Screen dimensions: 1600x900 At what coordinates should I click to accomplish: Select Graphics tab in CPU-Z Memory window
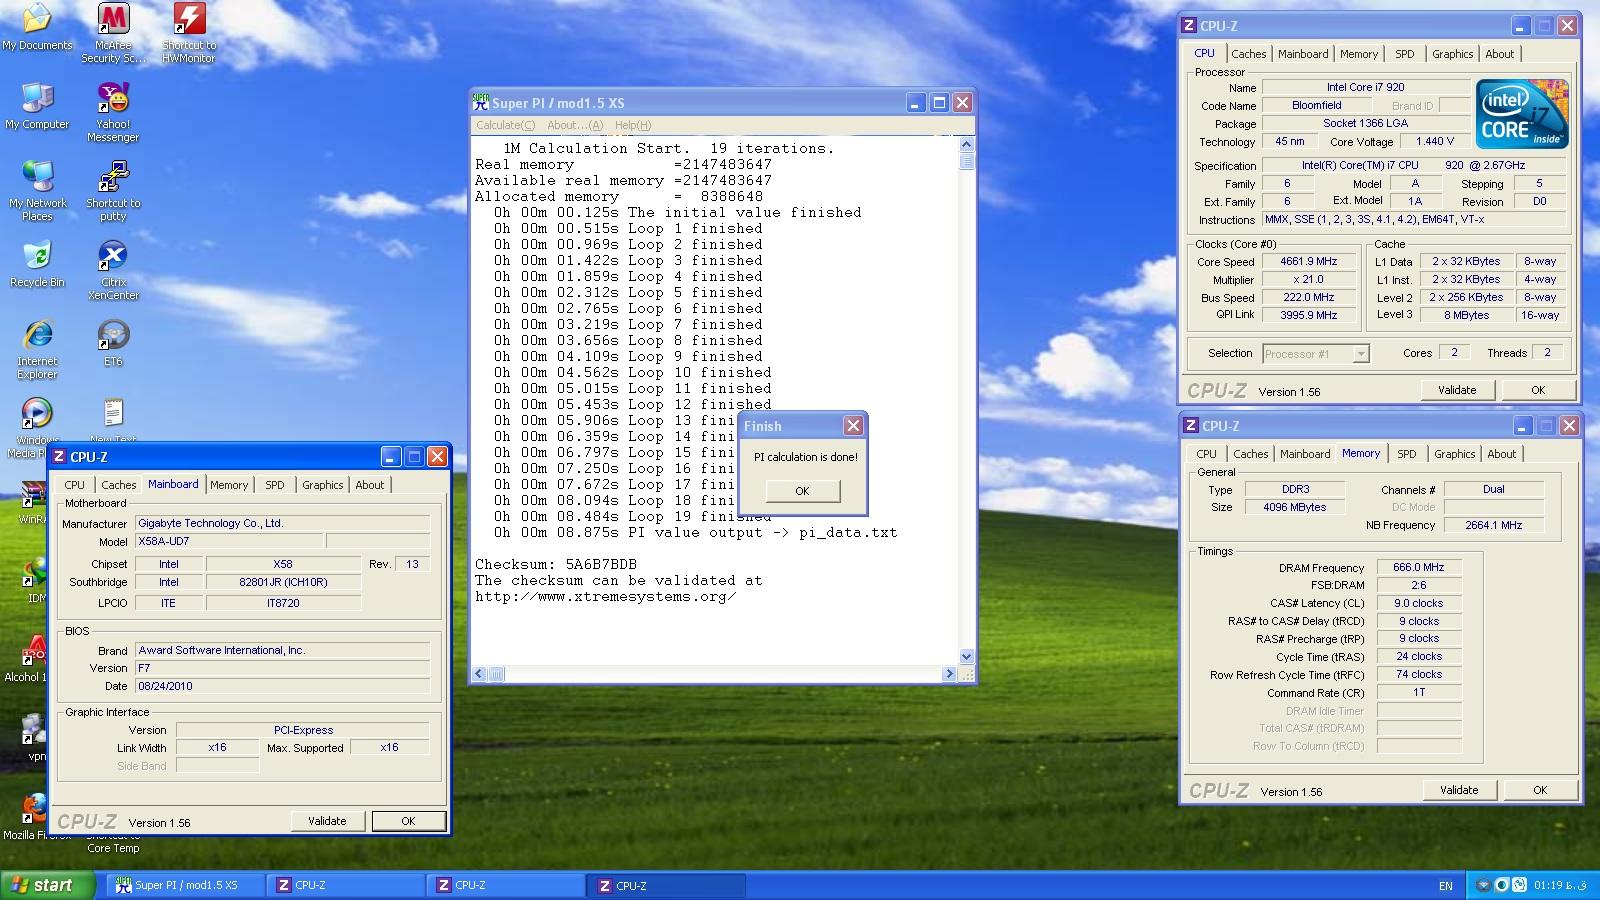(1454, 454)
